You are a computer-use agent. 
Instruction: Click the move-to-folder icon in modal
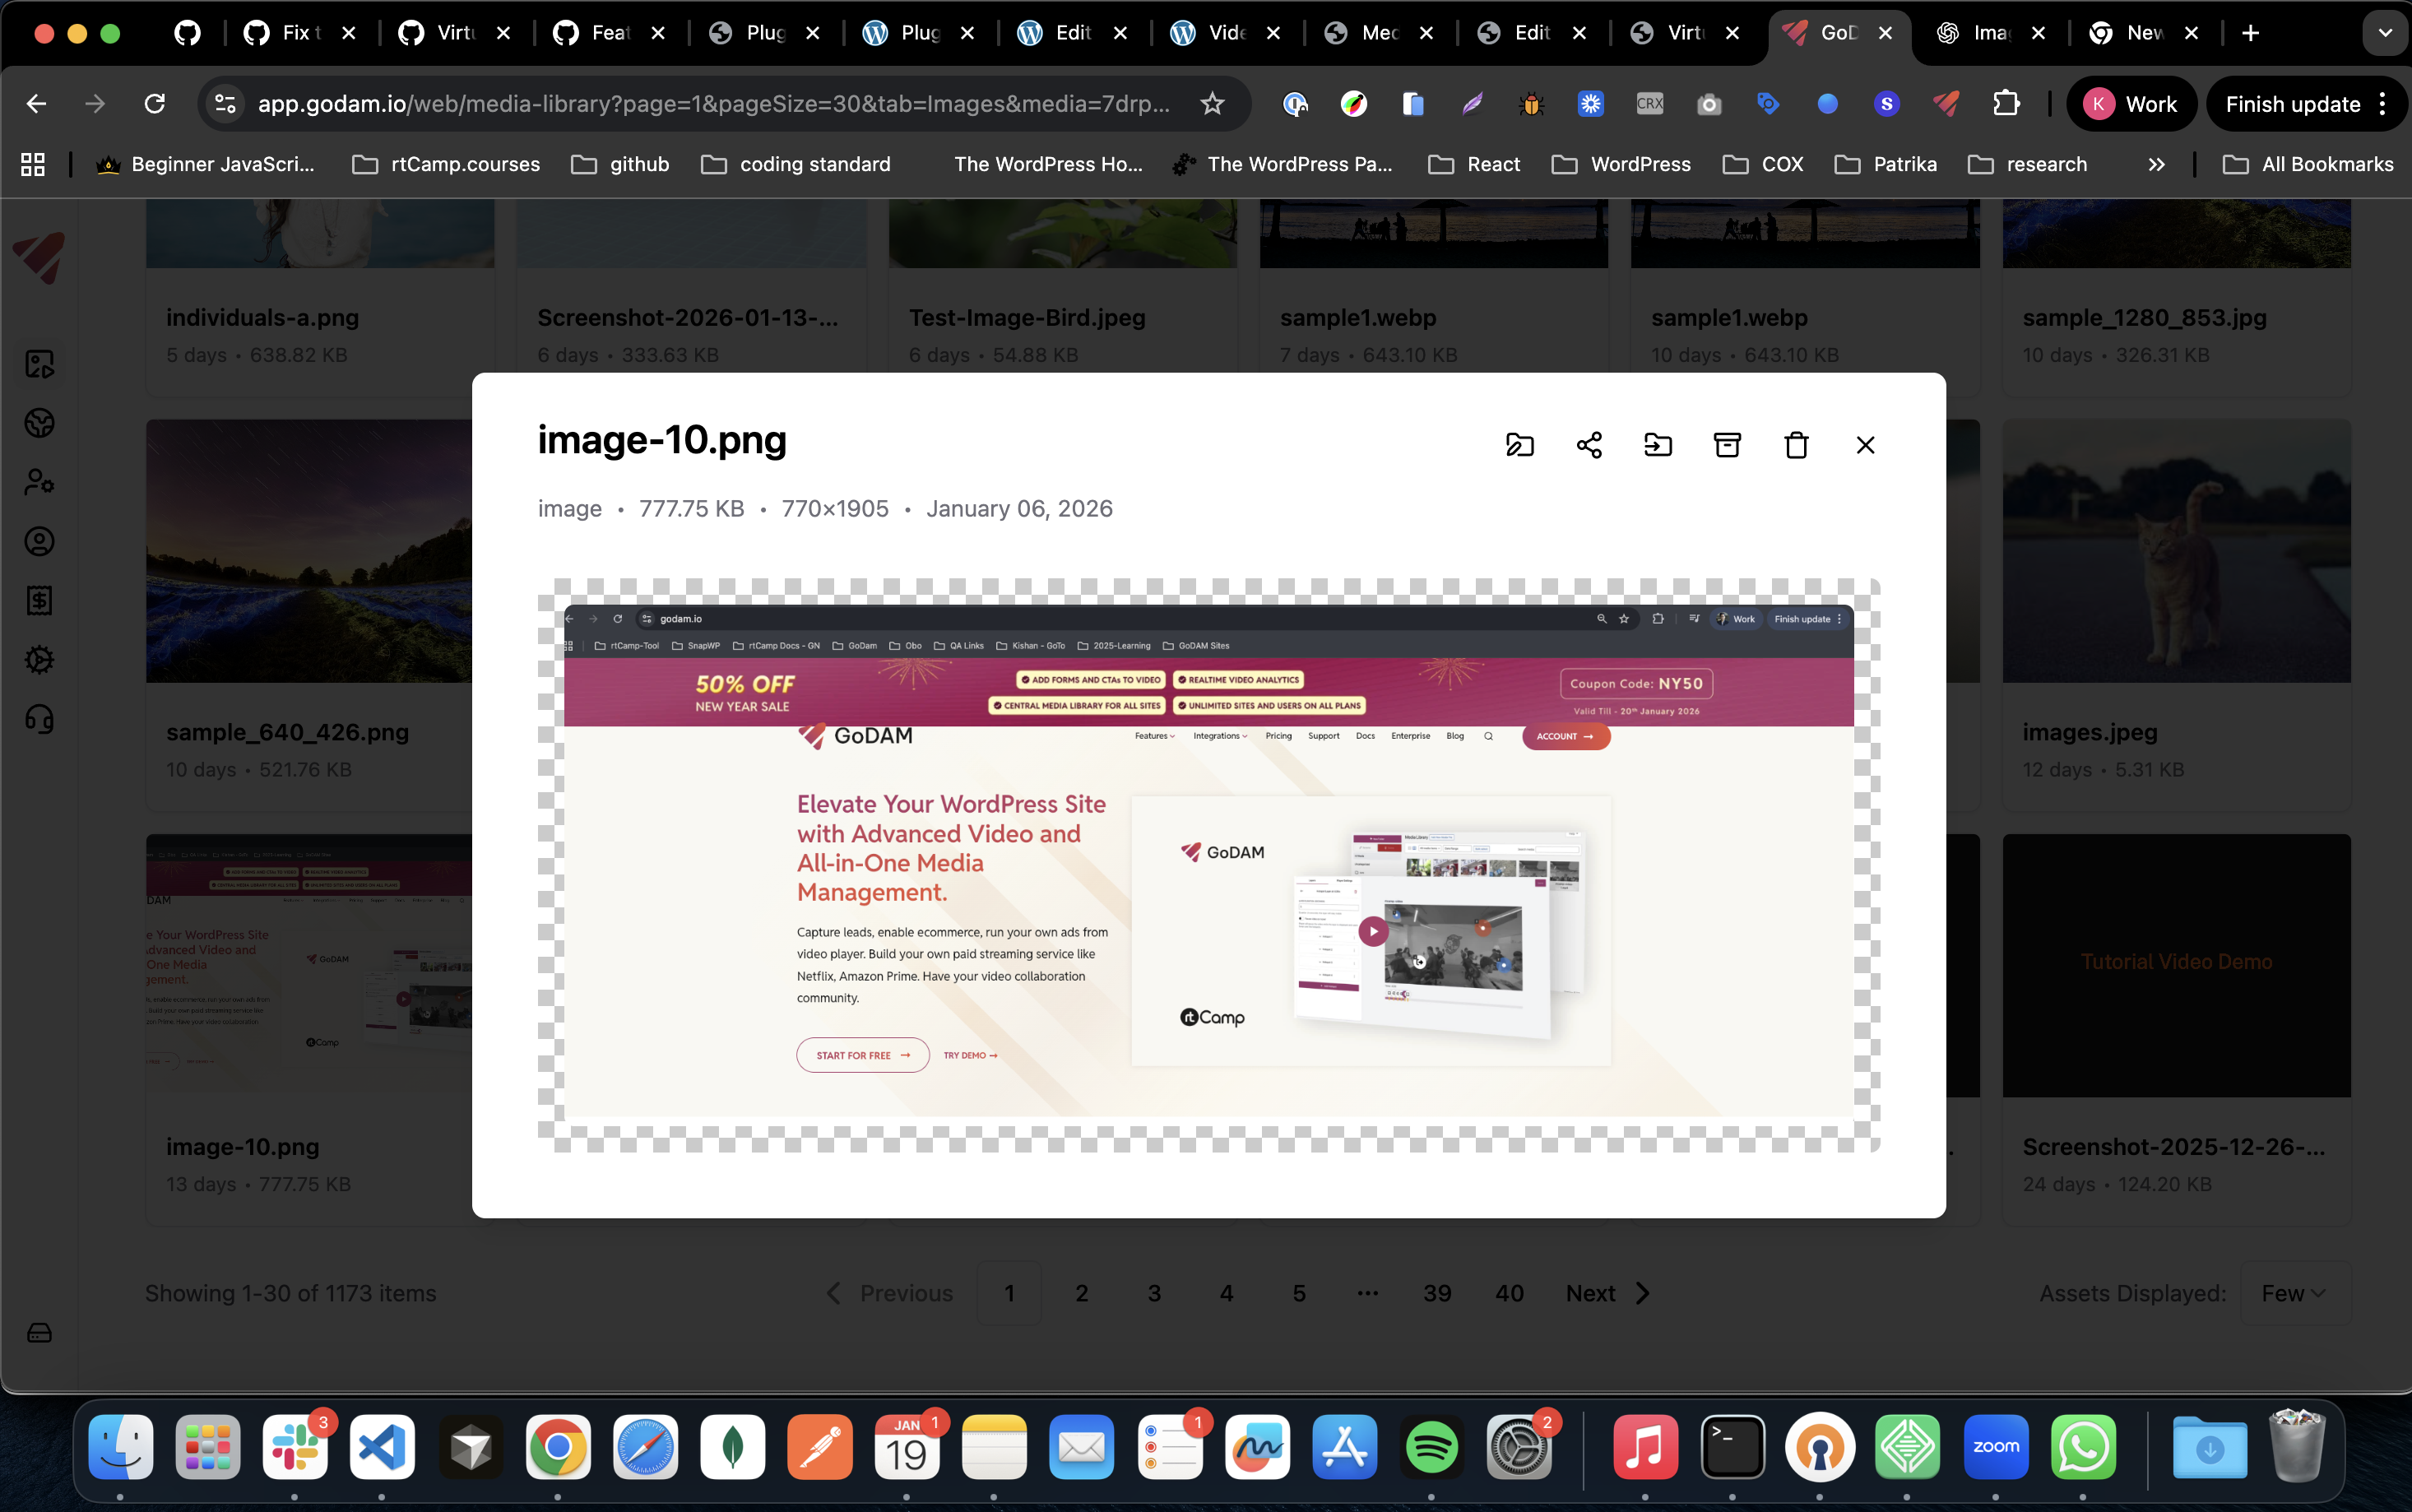pos(1658,445)
